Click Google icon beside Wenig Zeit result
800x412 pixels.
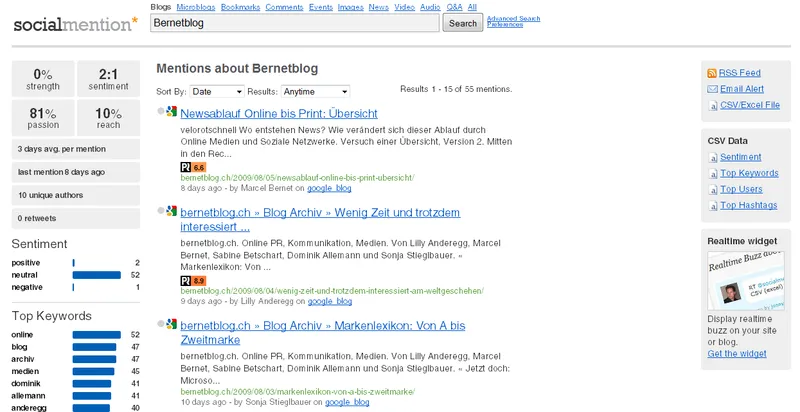tap(171, 211)
